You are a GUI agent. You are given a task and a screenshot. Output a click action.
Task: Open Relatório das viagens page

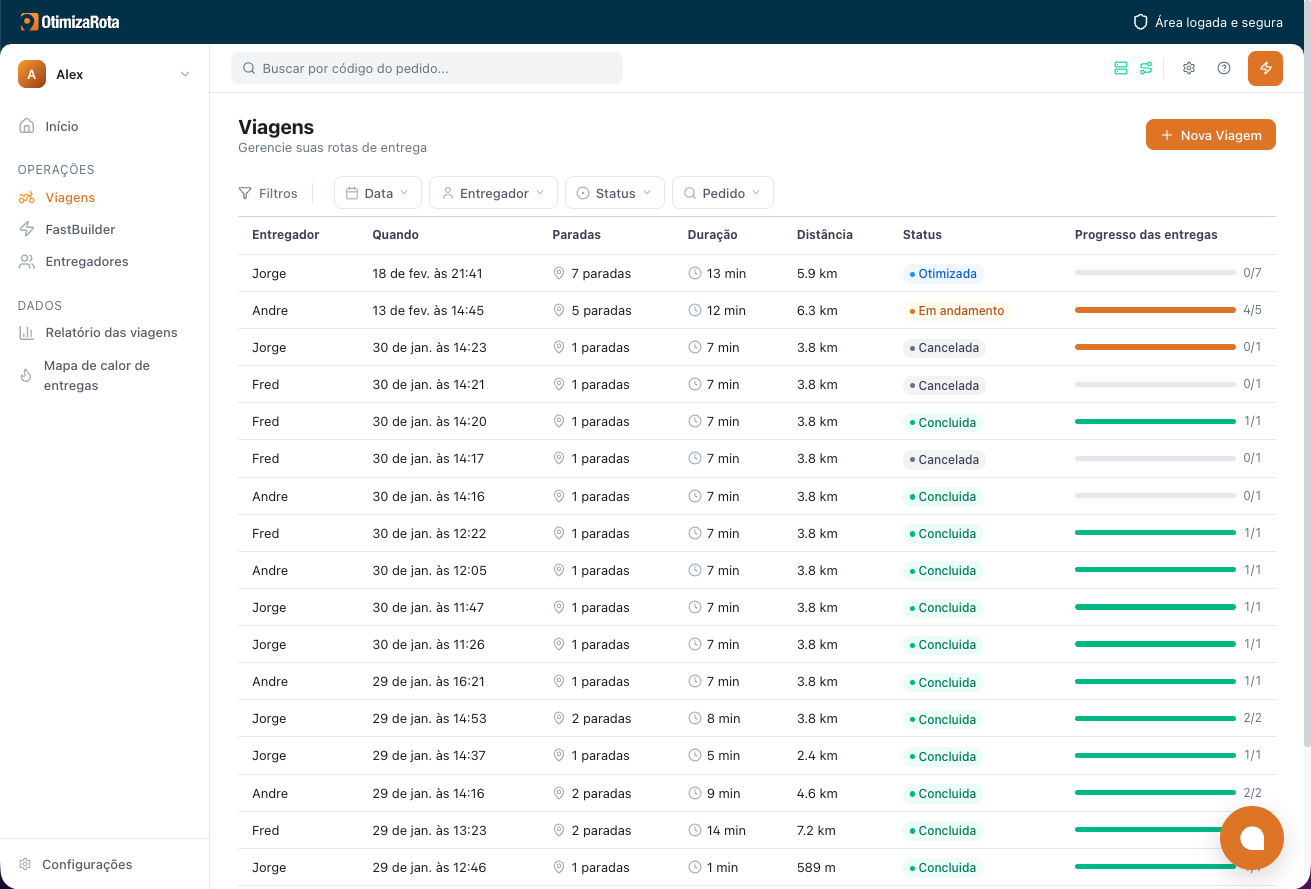pos(110,332)
